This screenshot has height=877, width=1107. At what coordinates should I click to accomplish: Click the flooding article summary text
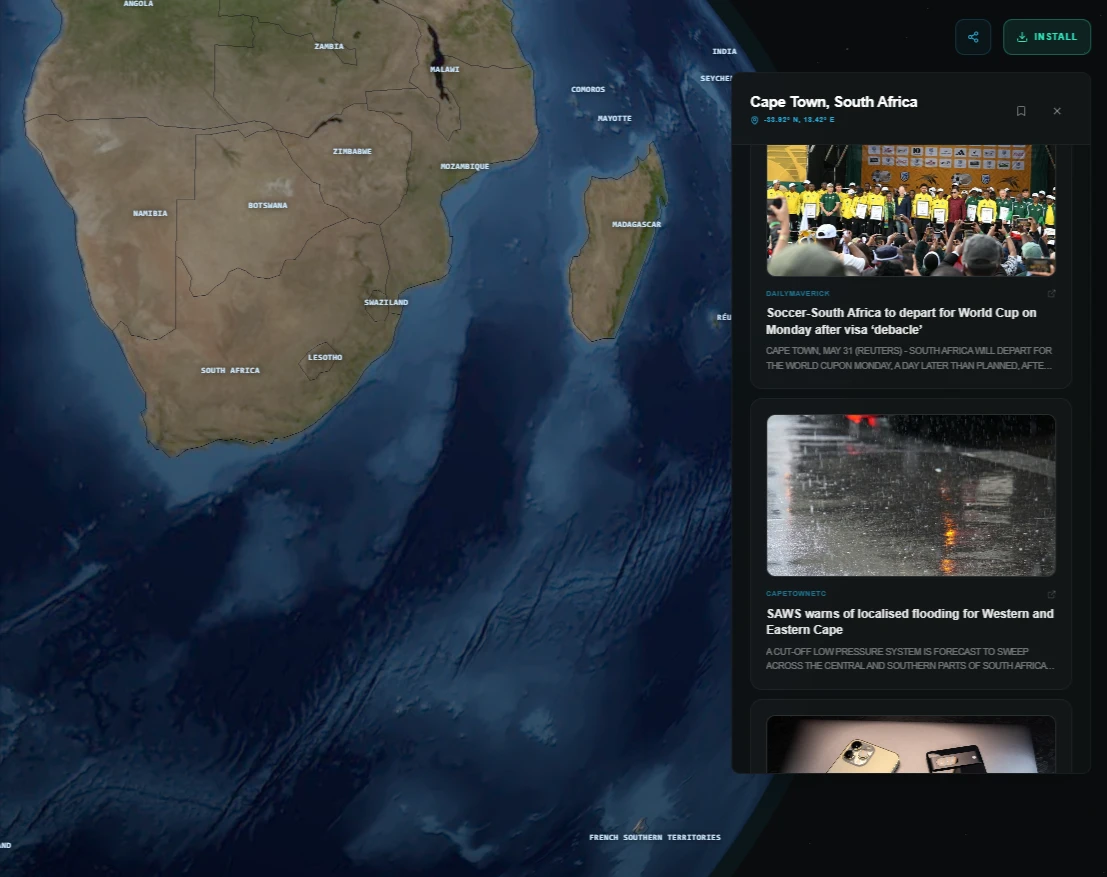pos(910,659)
